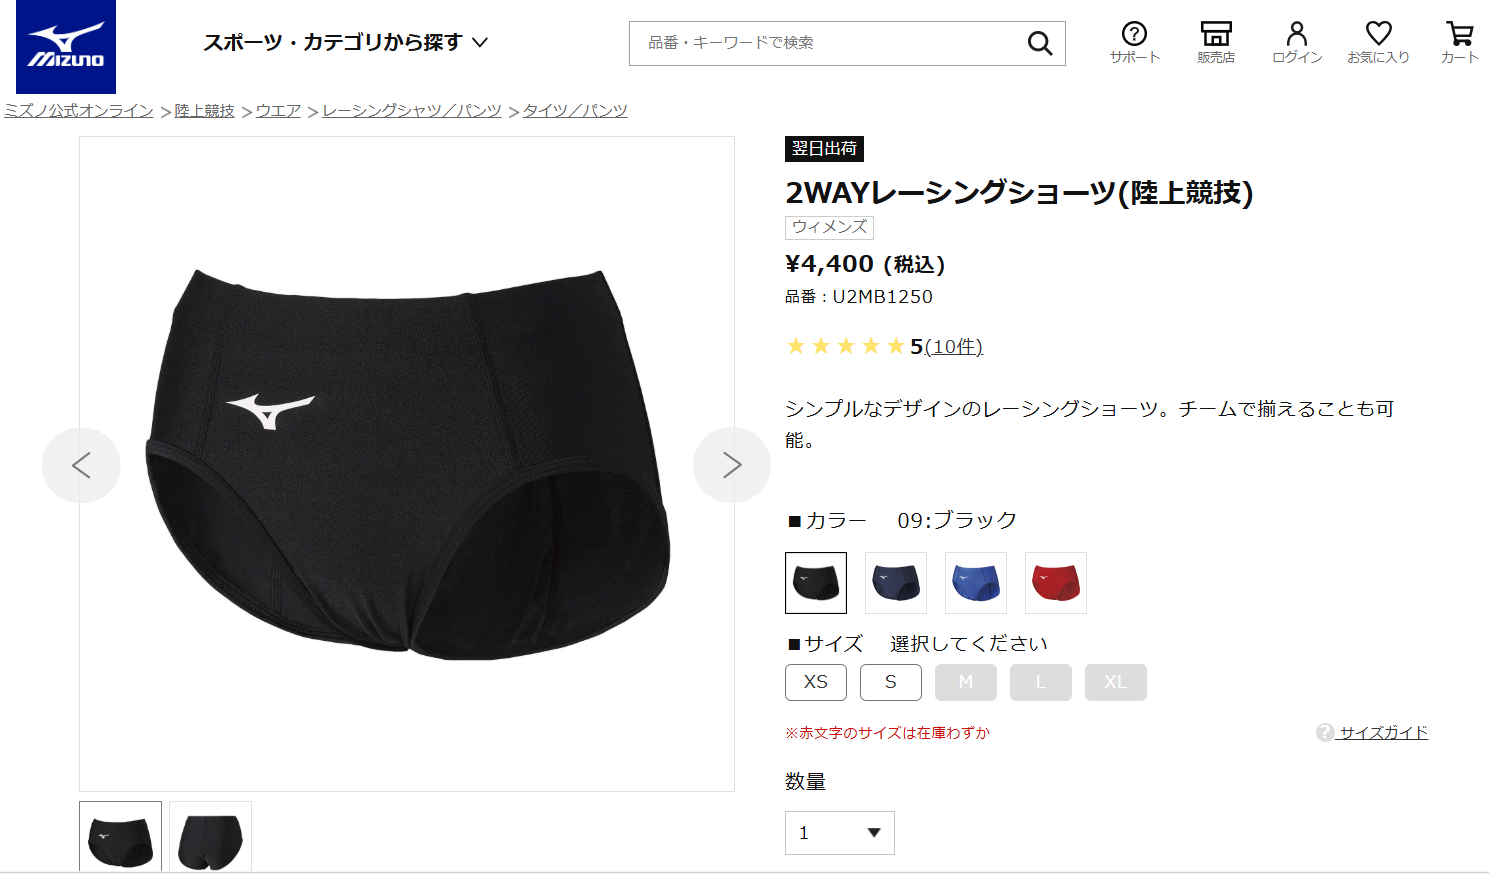Click the Mizuno logo home icon
The image size is (1489, 875).
(x=66, y=47)
